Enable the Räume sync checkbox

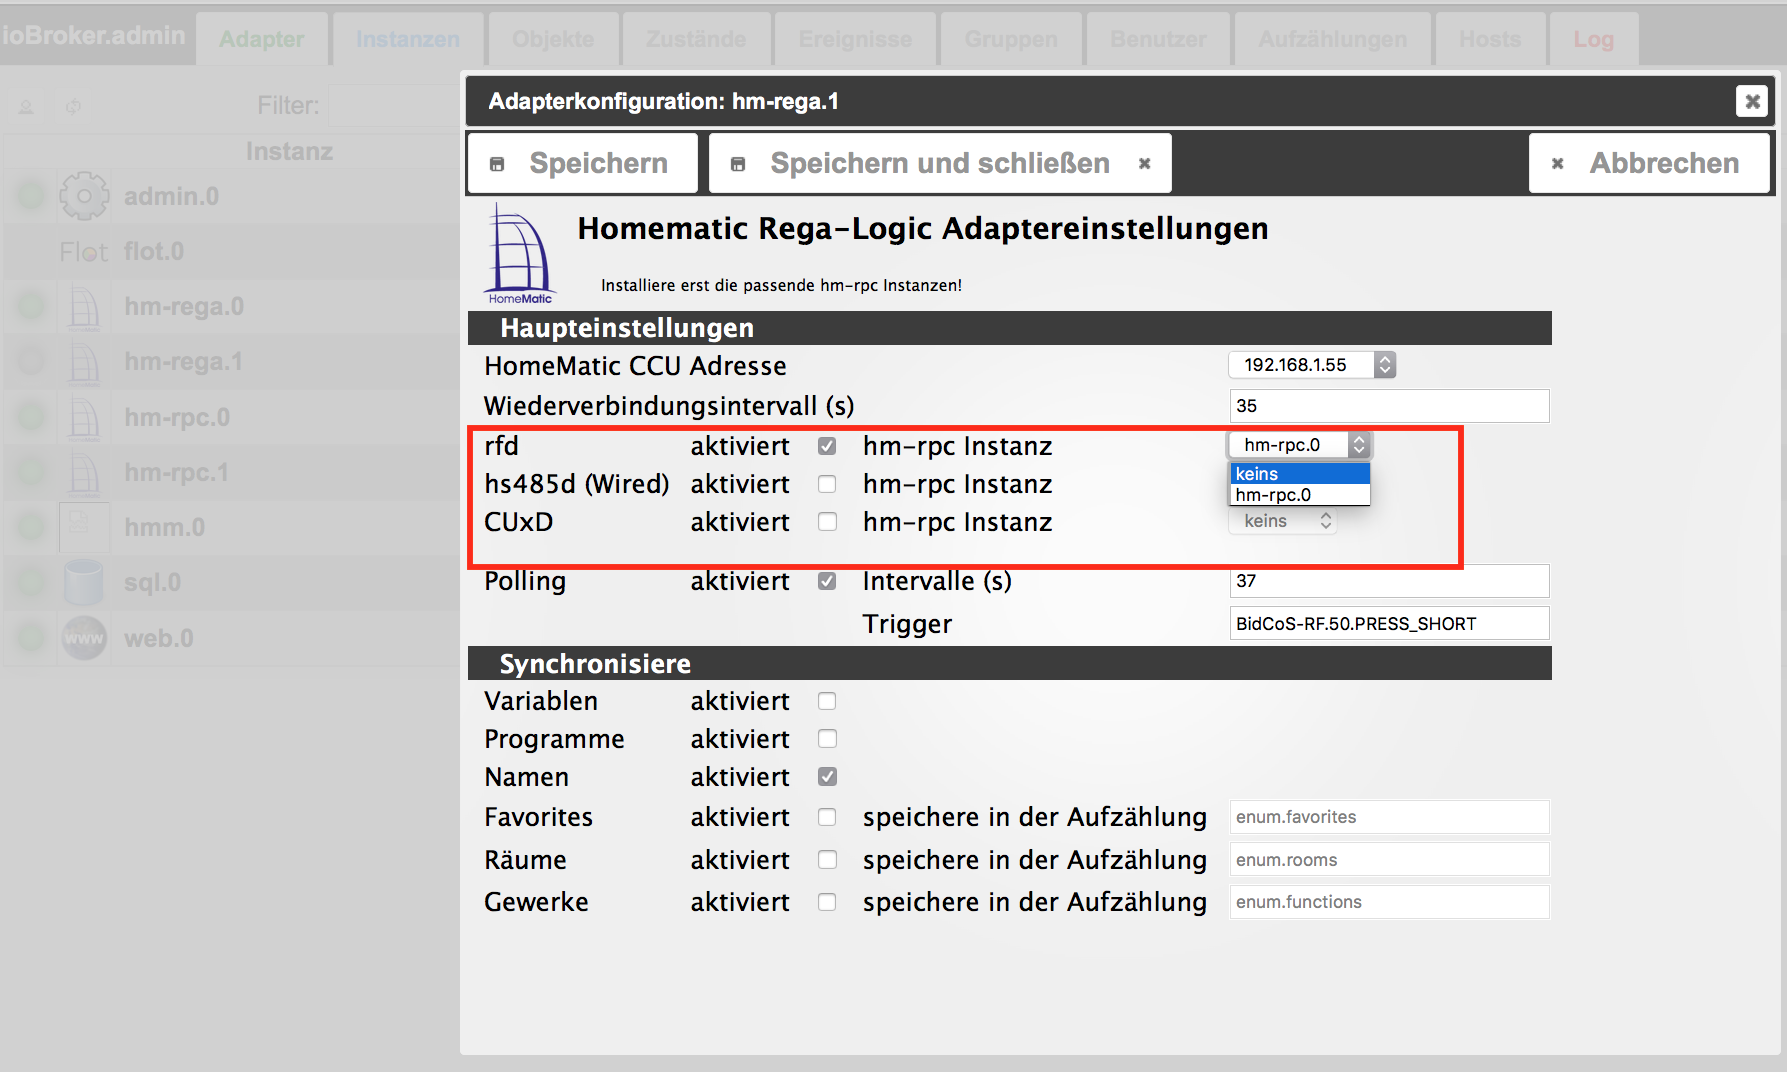point(827,860)
